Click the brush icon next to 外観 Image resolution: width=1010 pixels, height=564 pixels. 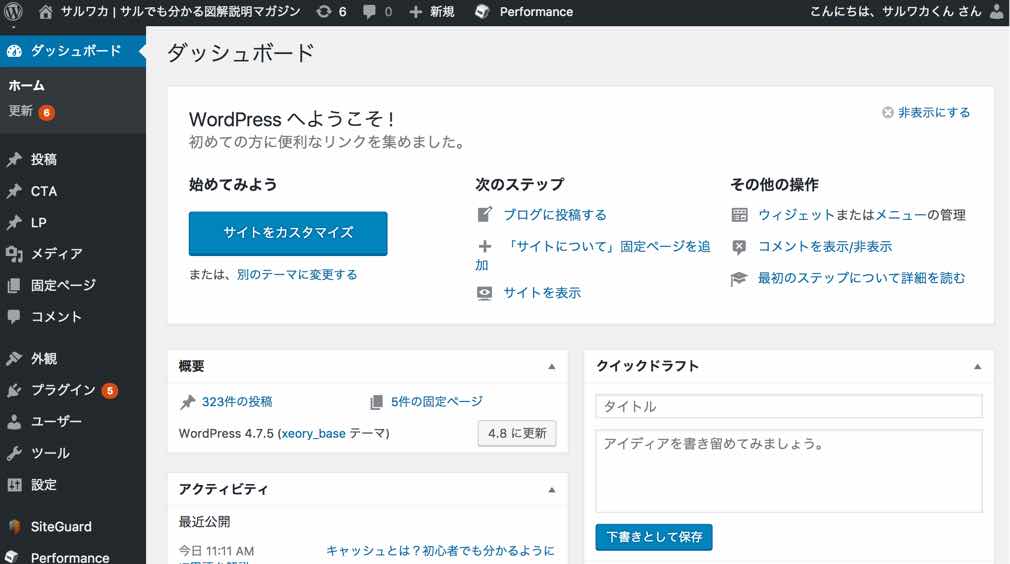14,359
